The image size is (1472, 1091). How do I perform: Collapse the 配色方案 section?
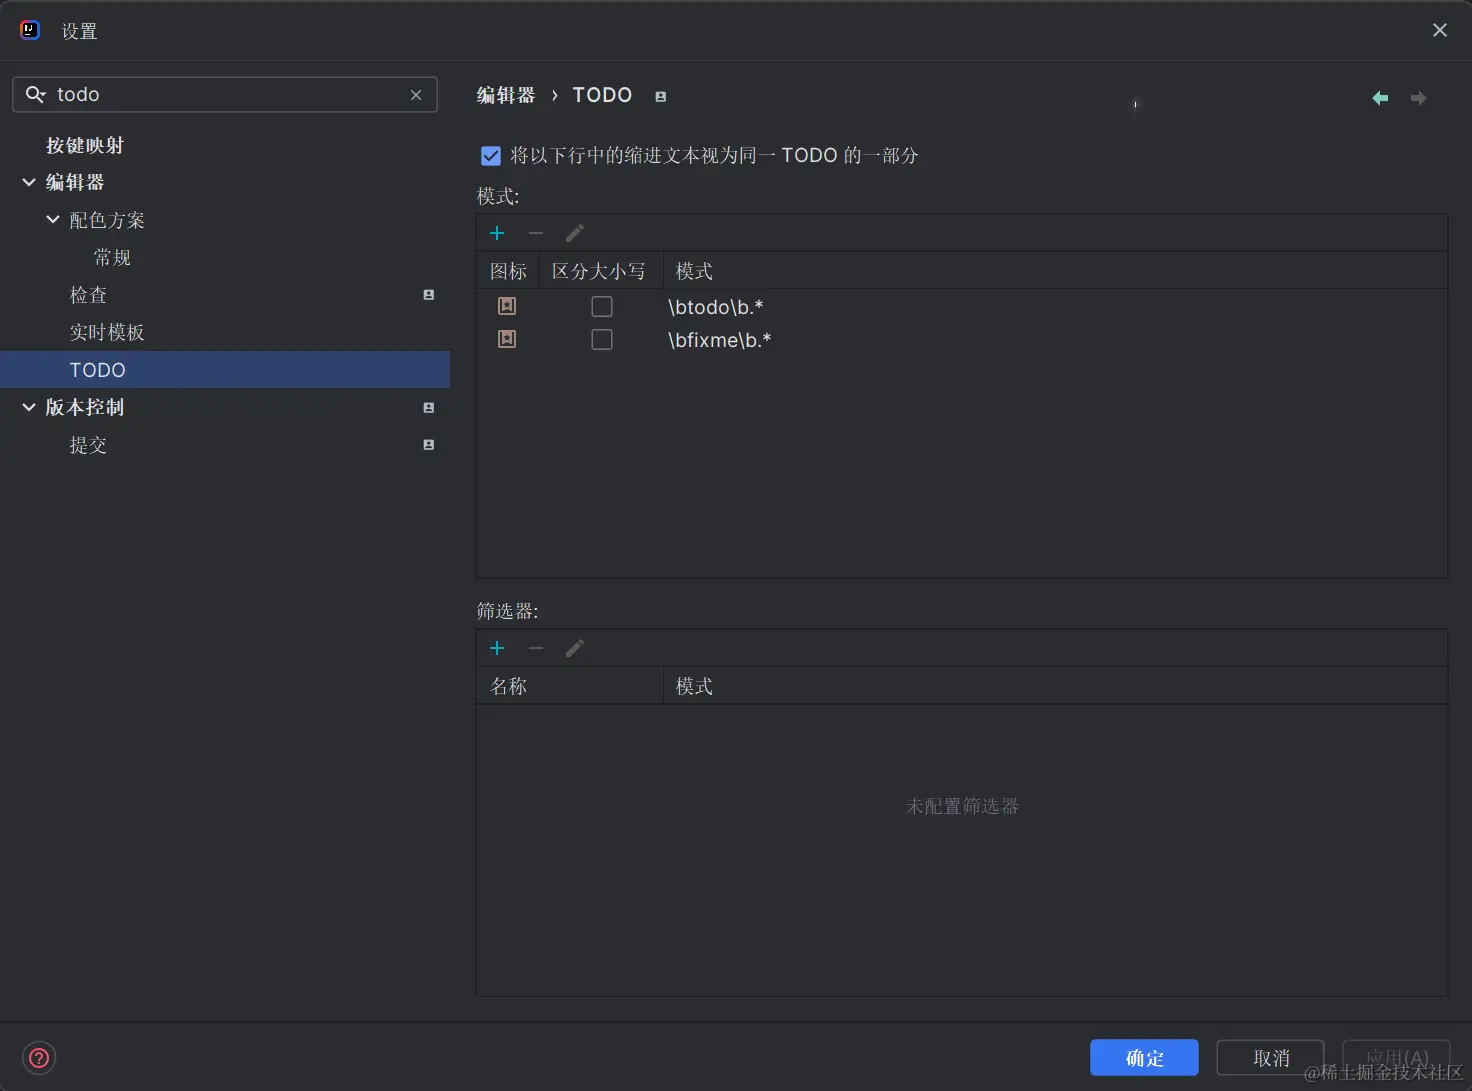[x=52, y=219]
